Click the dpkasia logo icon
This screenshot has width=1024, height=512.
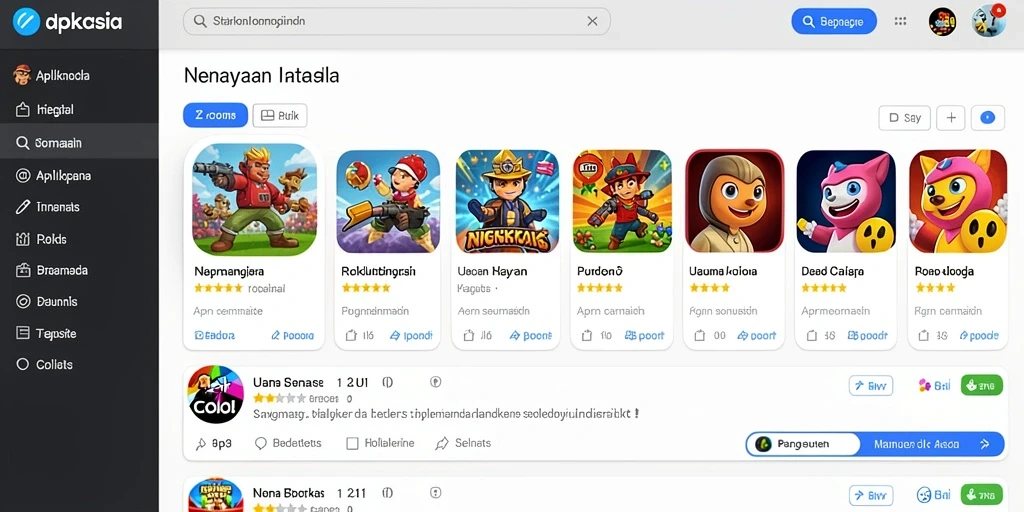(x=26, y=22)
